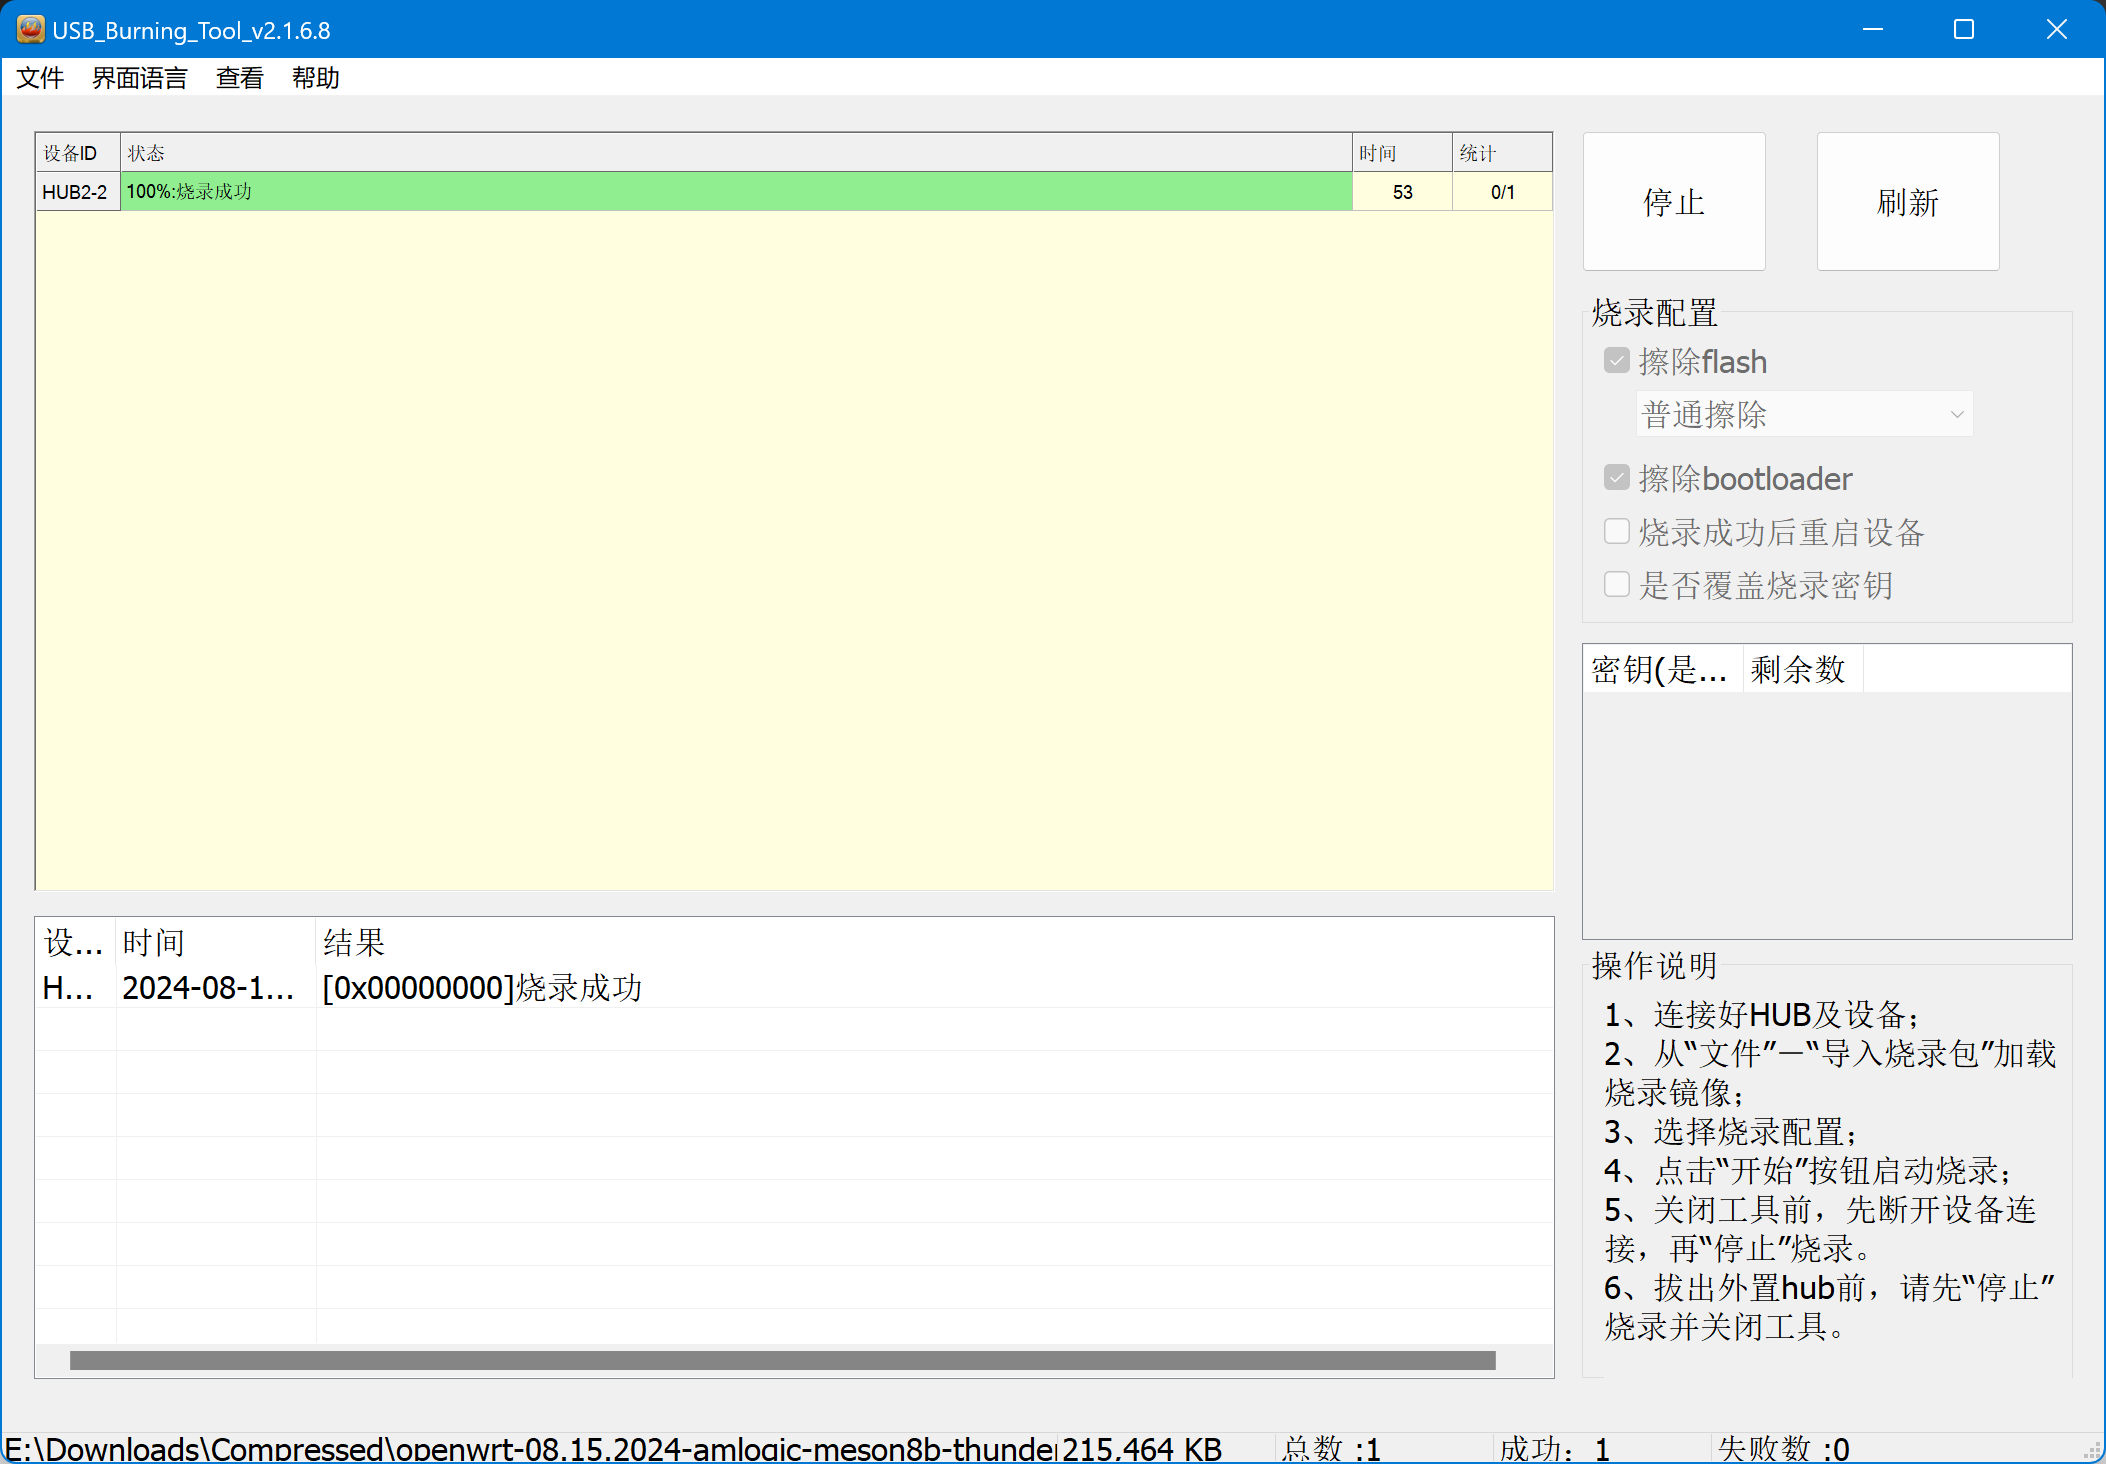The image size is (2106, 1464).
Task: Click the 剩余数 column header in key panel
Action: point(1798,668)
